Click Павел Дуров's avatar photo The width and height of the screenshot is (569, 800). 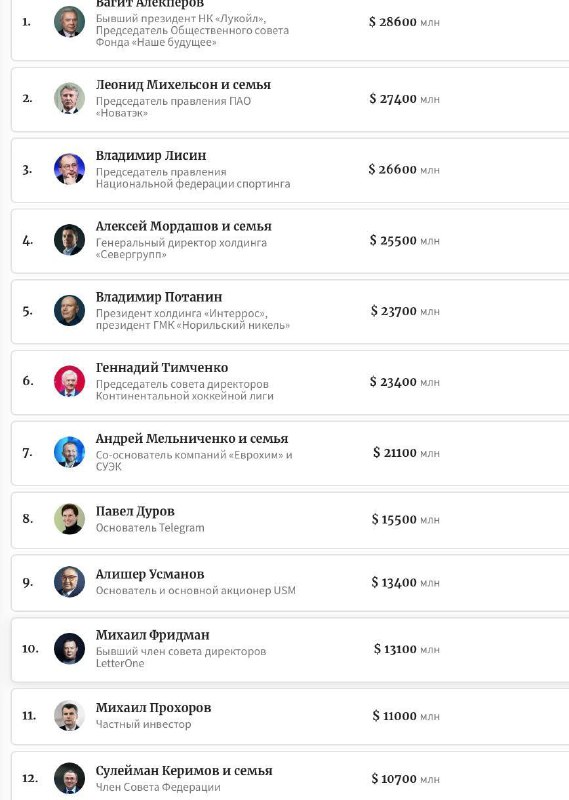[x=69, y=519]
